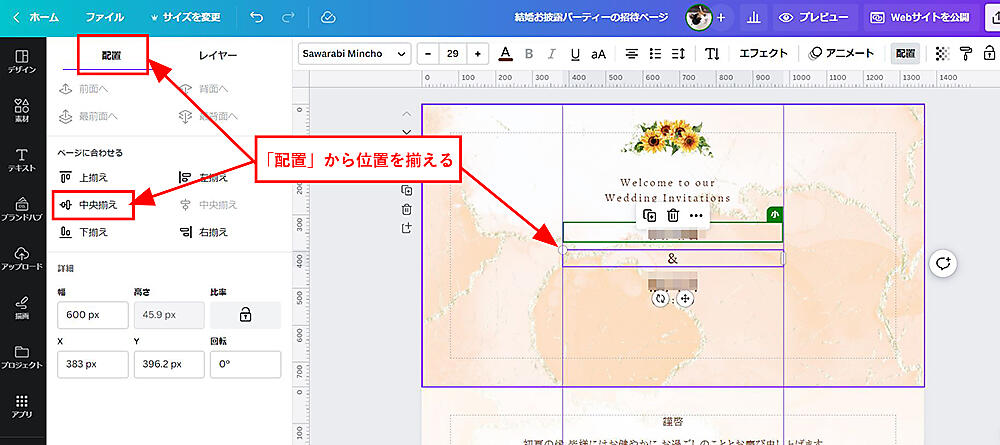Open the 素材 elements sidebar panel
Viewport: 1000px width, 445px height.
pos(22,111)
